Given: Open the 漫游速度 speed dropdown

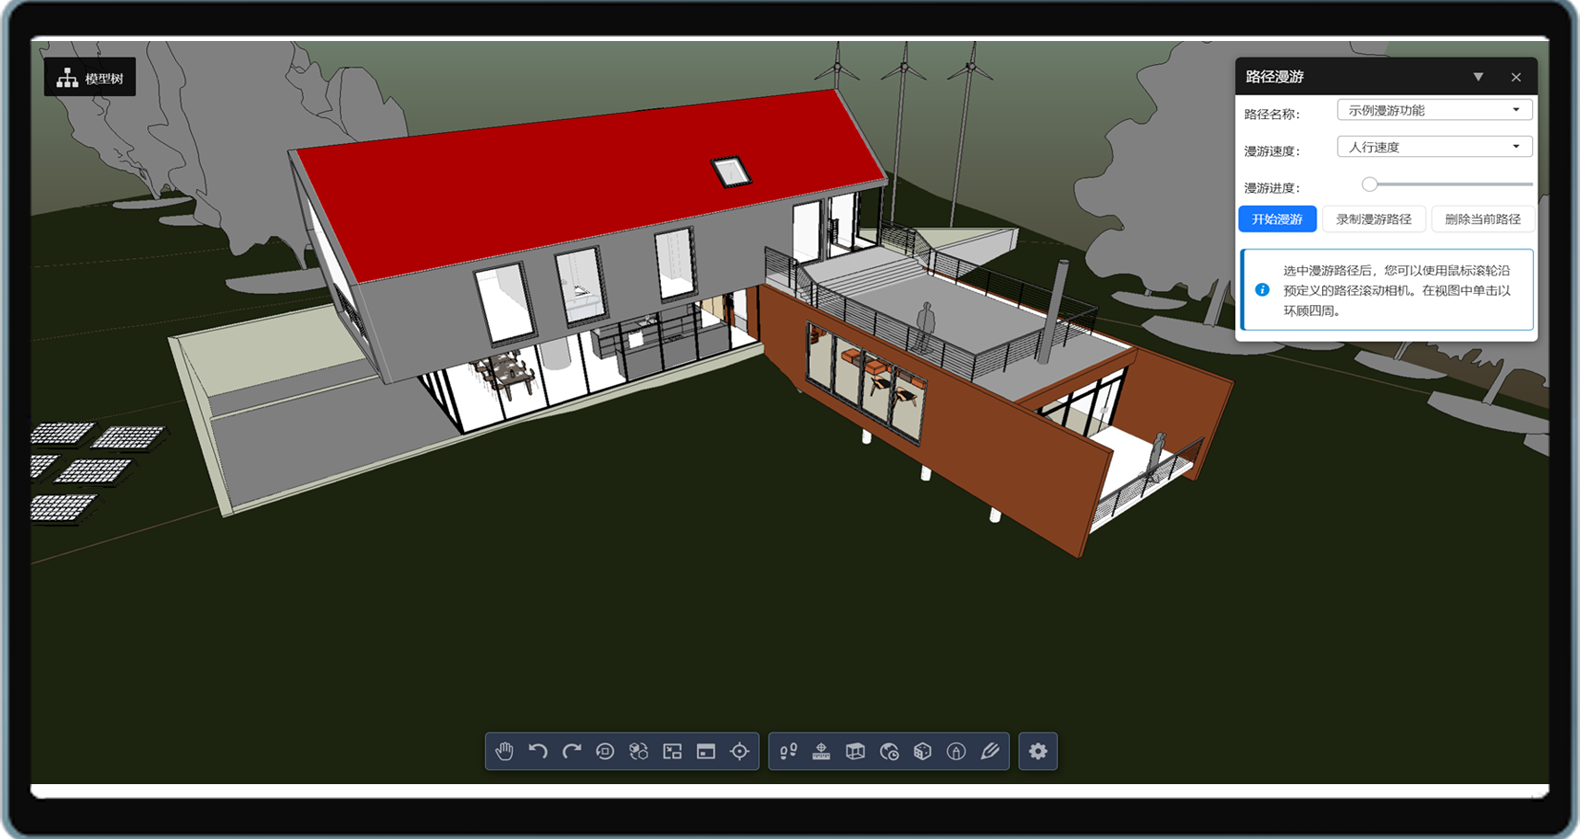Looking at the screenshot, I should pyautogui.click(x=1434, y=147).
